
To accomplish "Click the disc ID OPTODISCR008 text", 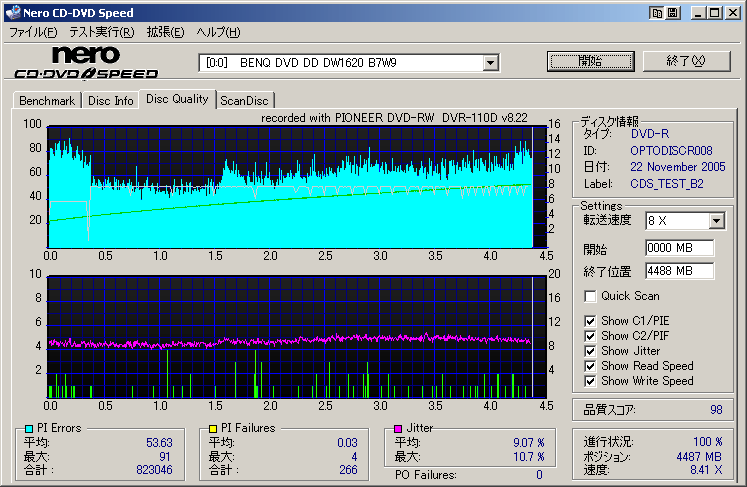I will click(x=671, y=151).
